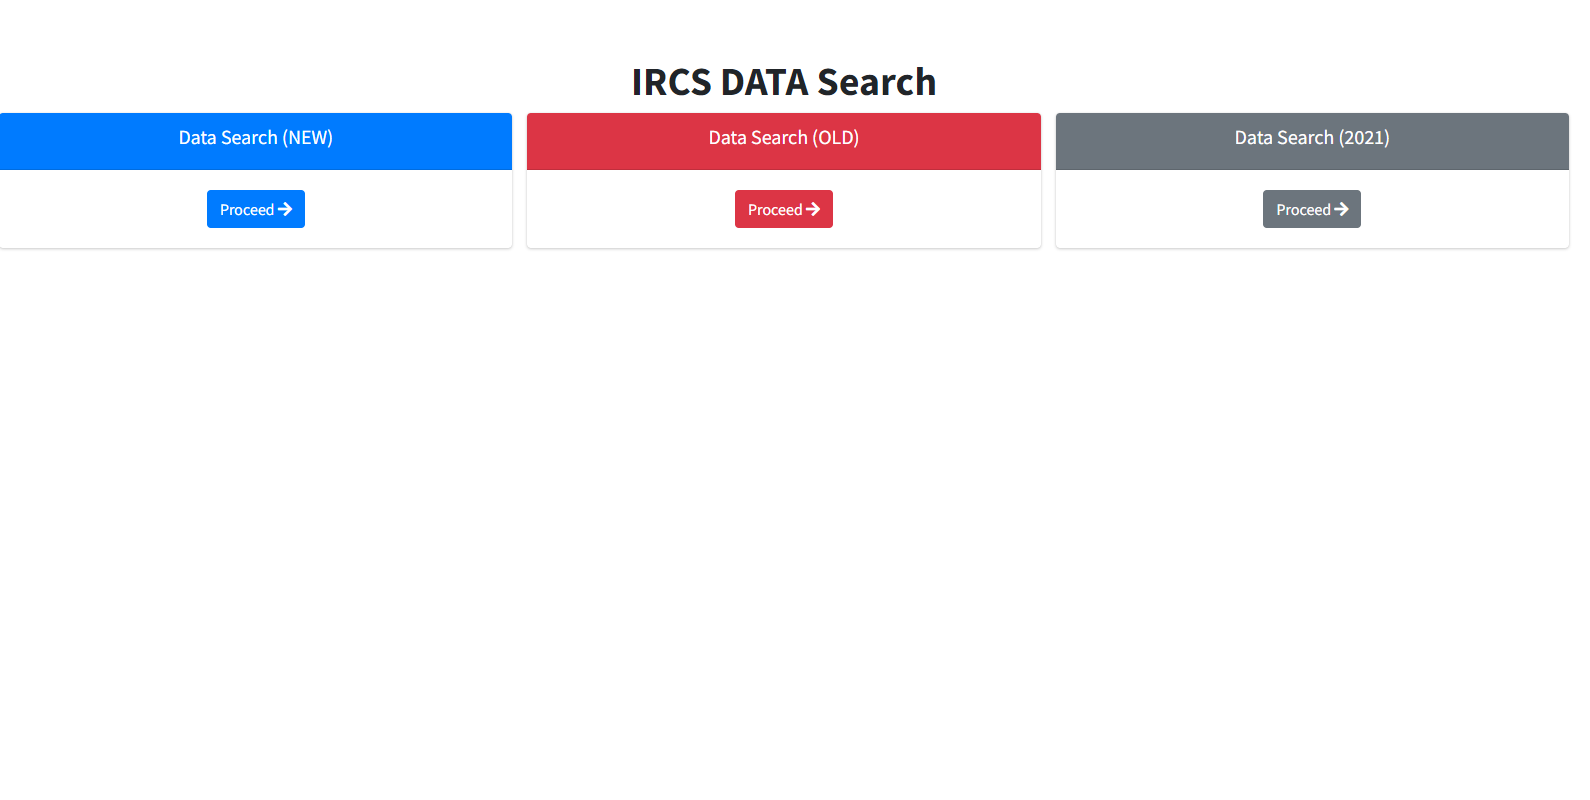This screenshot has width=1590, height=800.
Task: Click the "Proceed" text on the red button
Action: pyautogui.click(x=774, y=210)
